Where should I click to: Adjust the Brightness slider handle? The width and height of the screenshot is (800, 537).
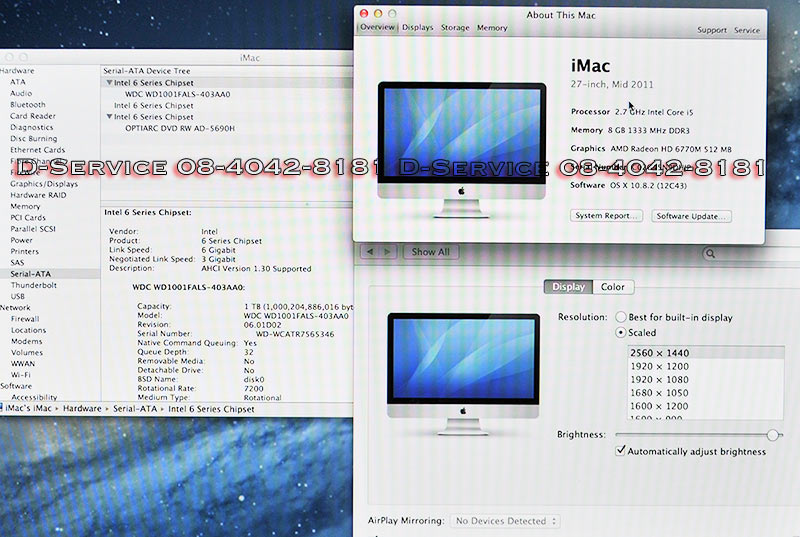(x=773, y=434)
